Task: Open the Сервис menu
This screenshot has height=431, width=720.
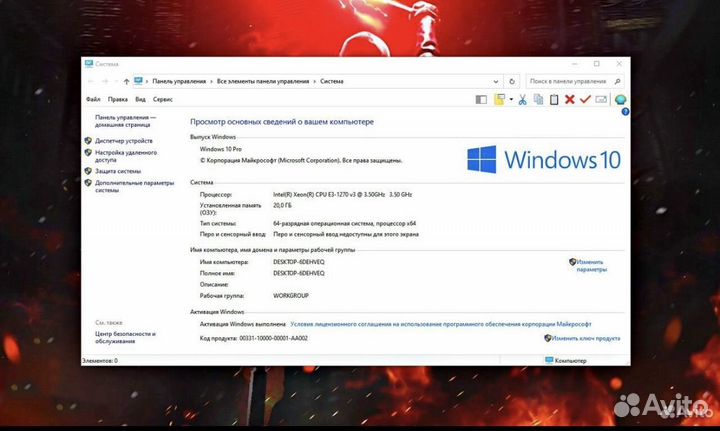Action: pos(163,99)
